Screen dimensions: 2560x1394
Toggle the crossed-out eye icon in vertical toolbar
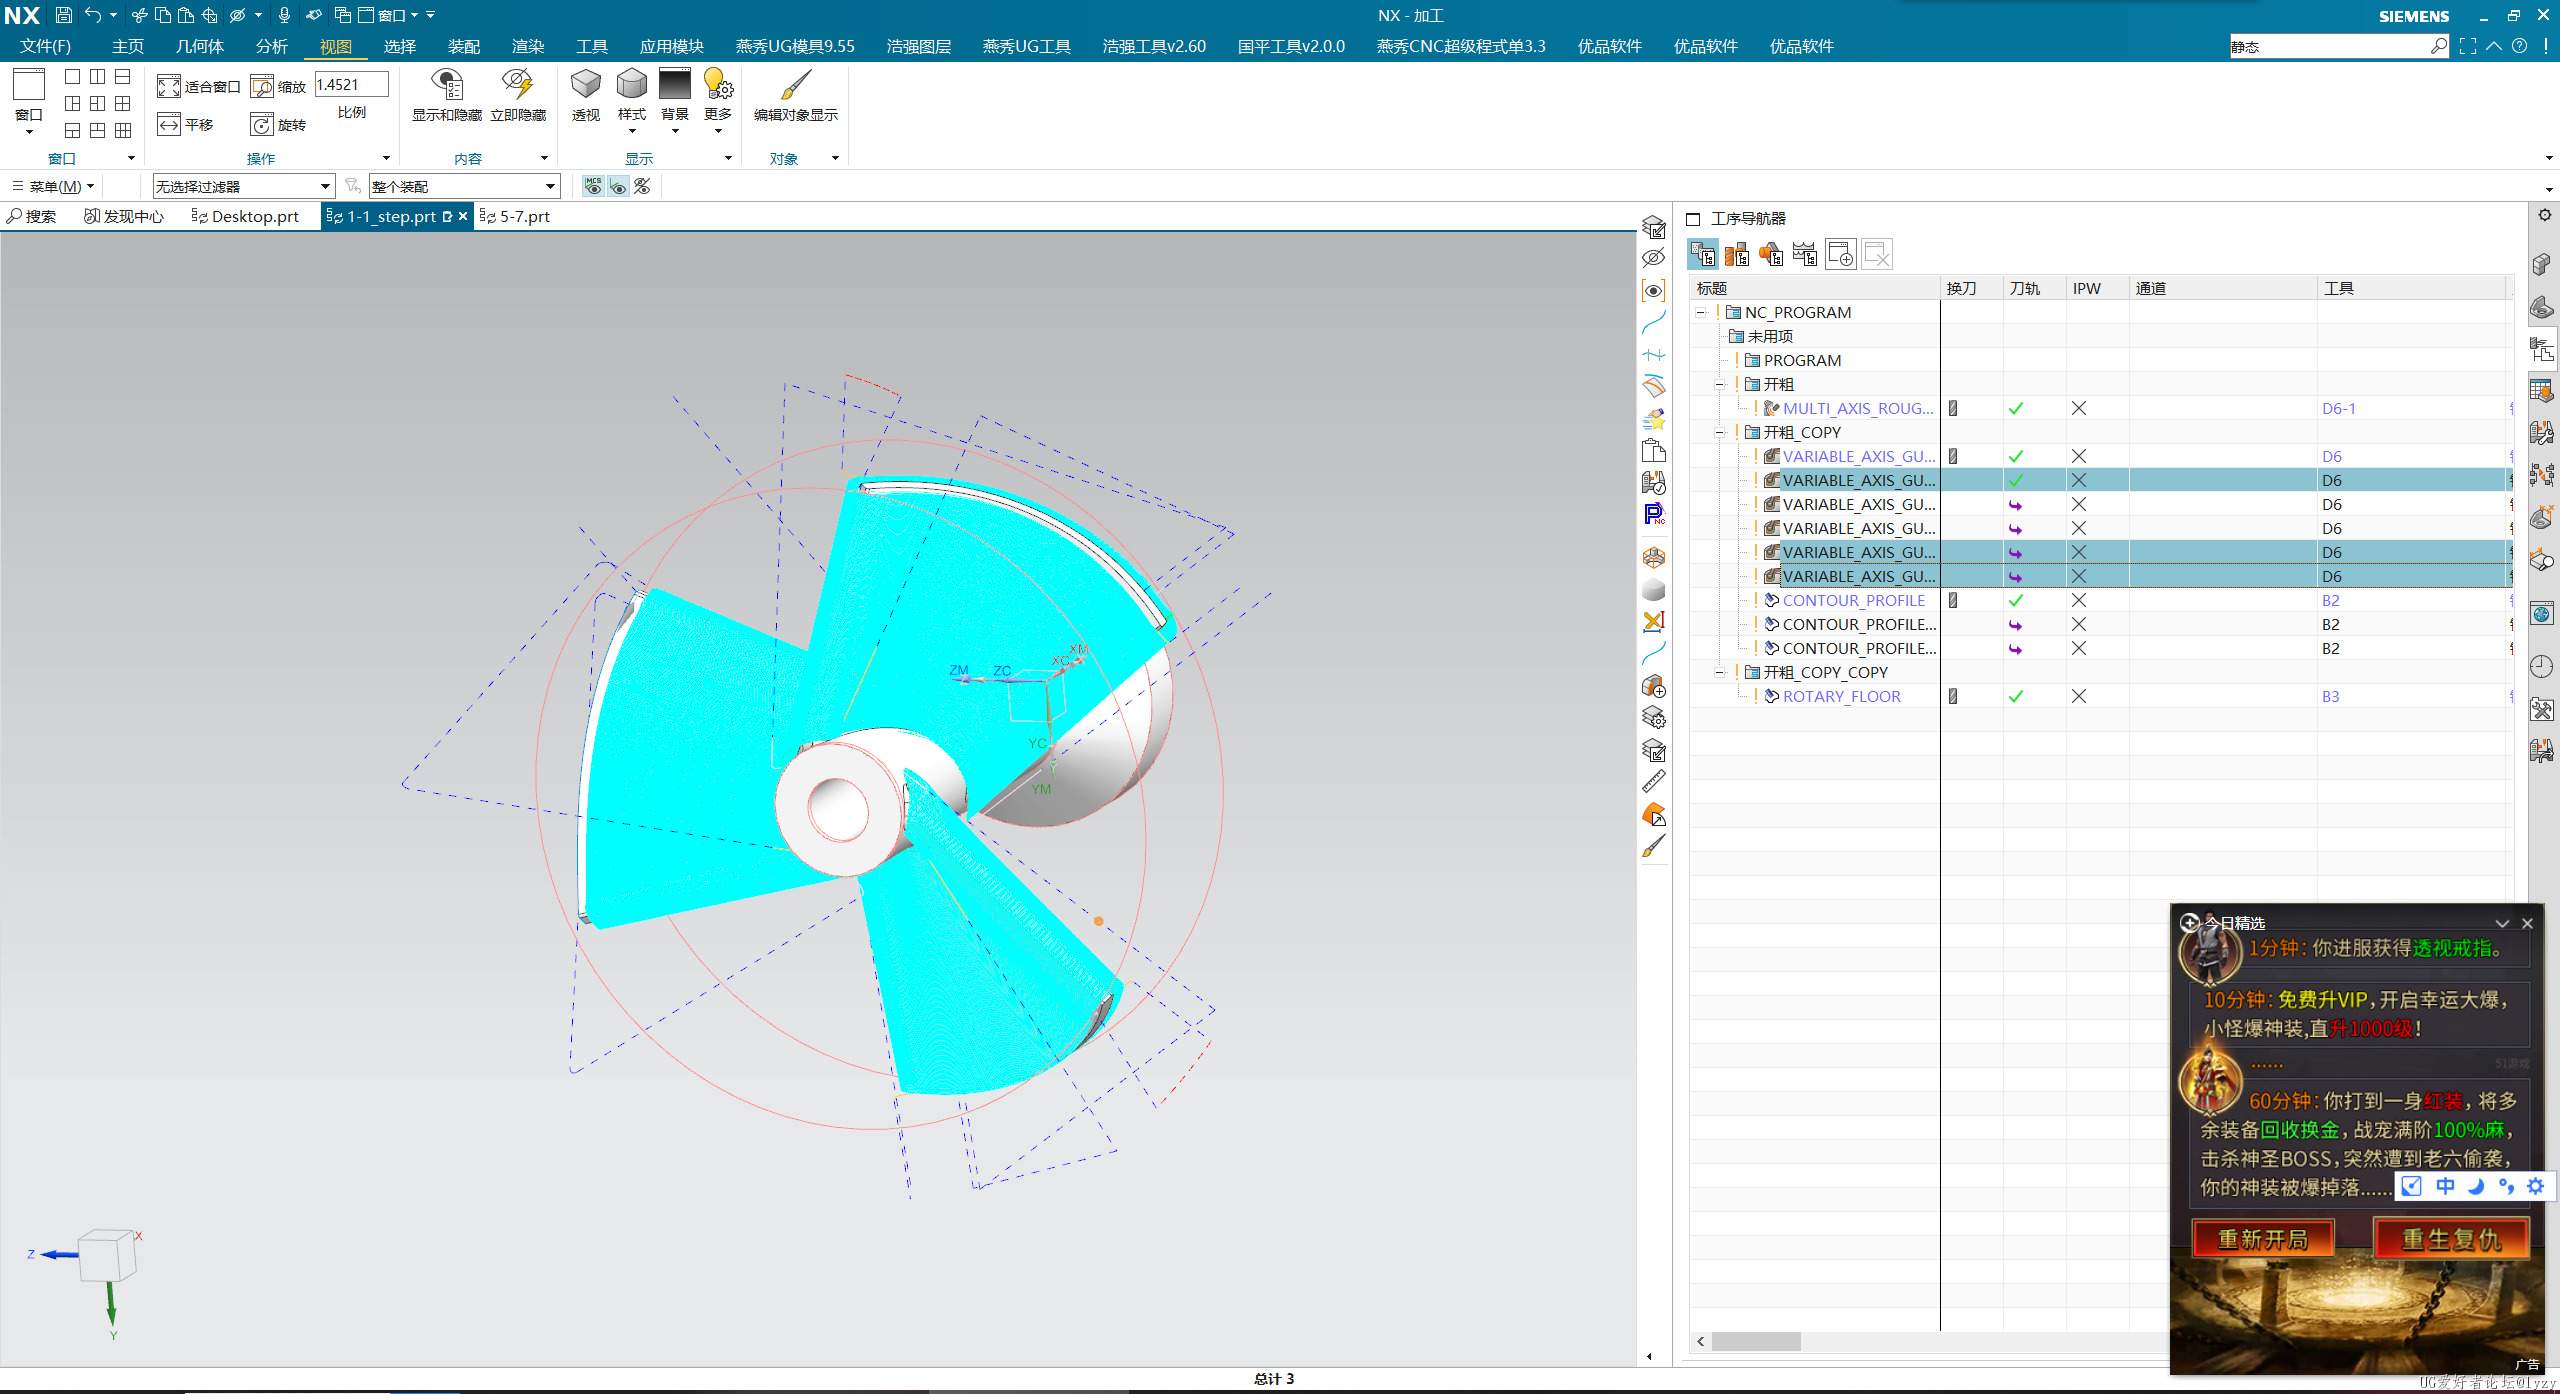click(1654, 258)
